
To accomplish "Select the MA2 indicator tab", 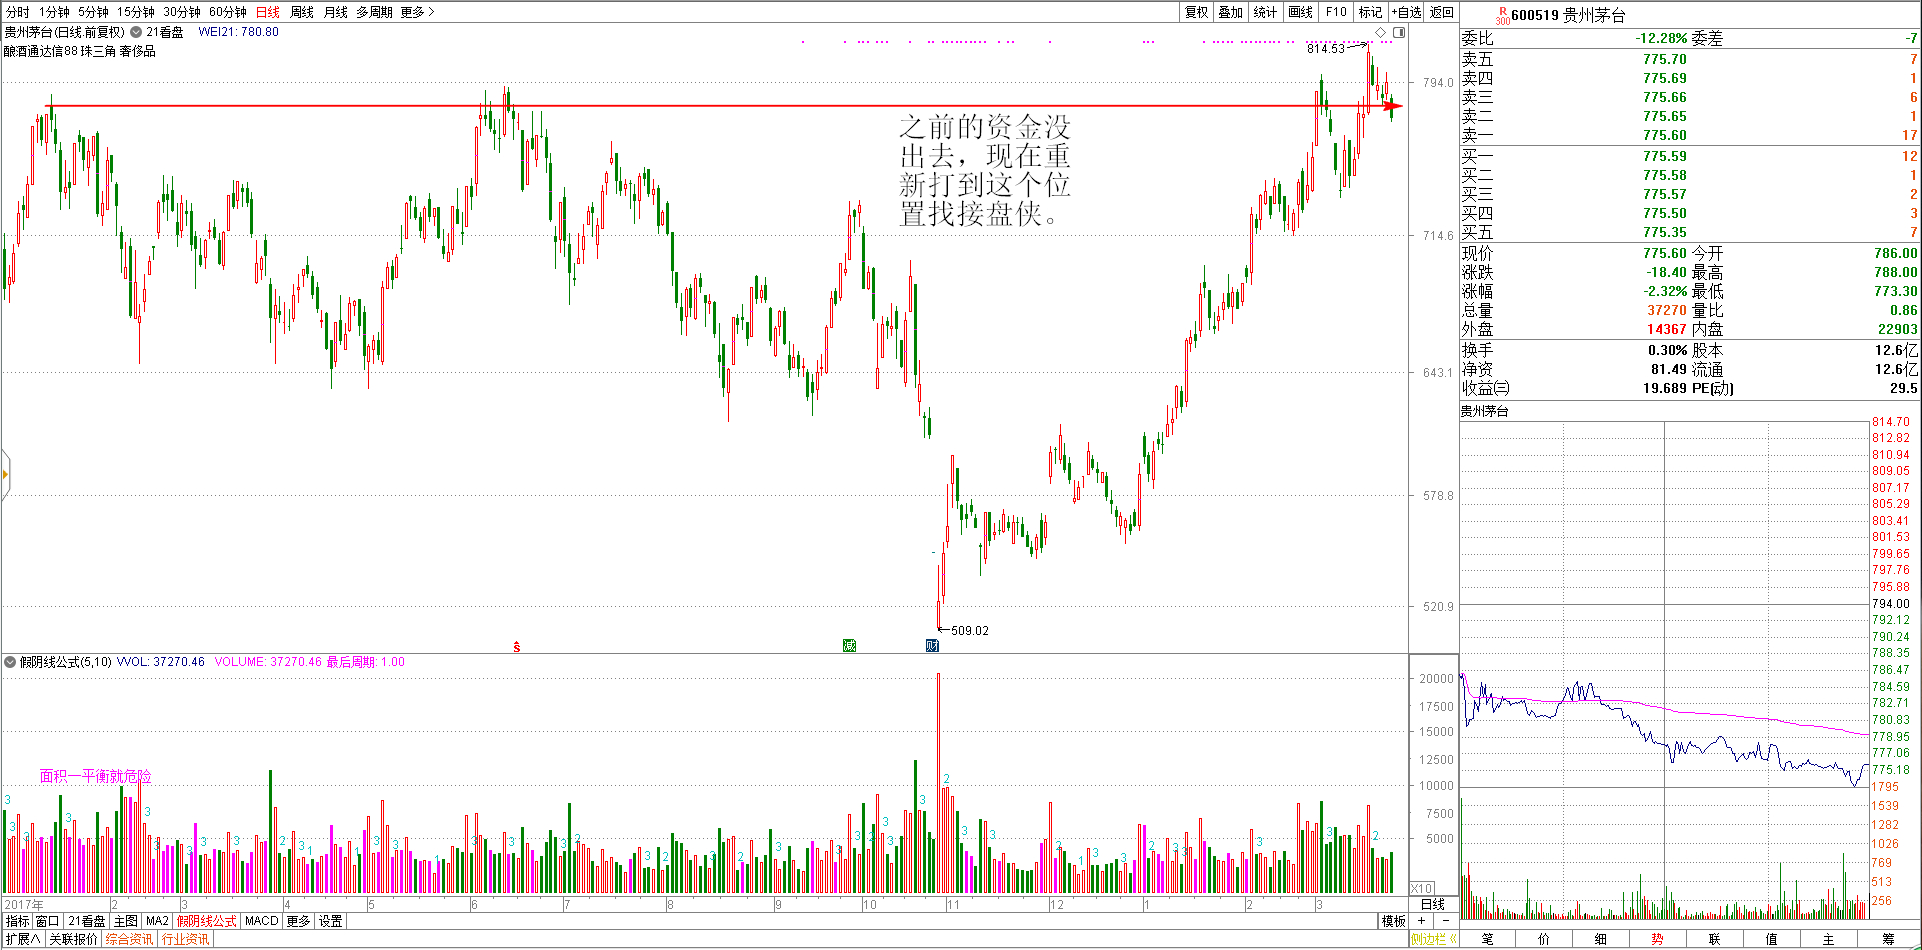I will point(158,921).
